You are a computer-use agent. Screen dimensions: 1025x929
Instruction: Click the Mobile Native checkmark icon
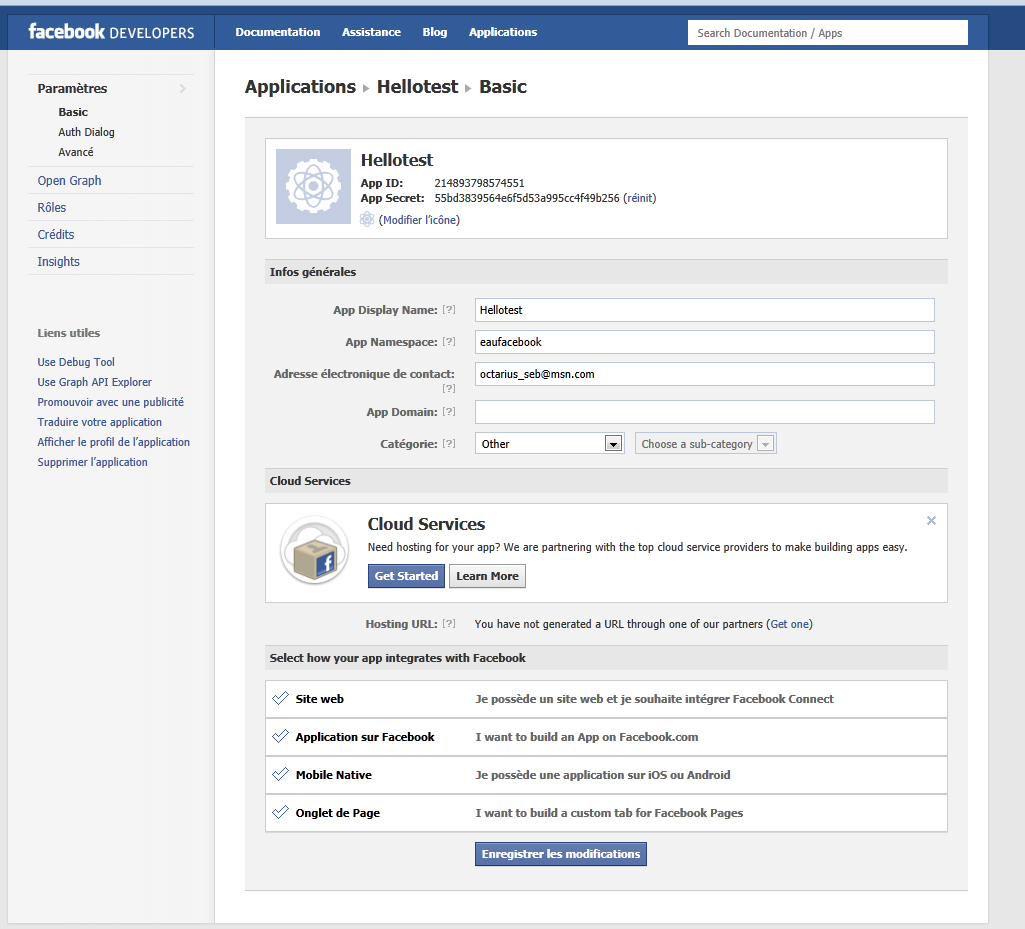(280, 774)
